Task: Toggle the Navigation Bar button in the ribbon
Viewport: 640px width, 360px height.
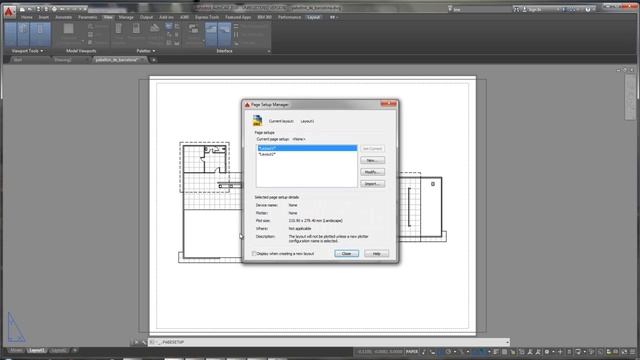Action: pyautogui.click(x=40, y=34)
